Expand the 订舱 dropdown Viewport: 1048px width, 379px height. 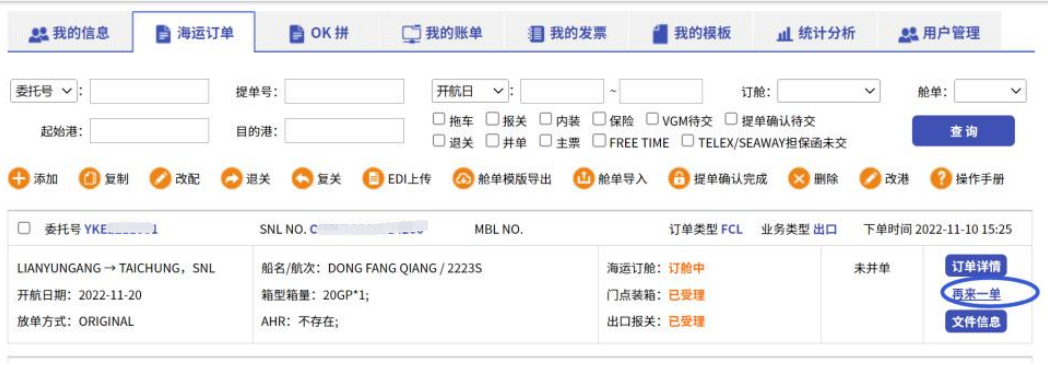[x=828, y=91]
